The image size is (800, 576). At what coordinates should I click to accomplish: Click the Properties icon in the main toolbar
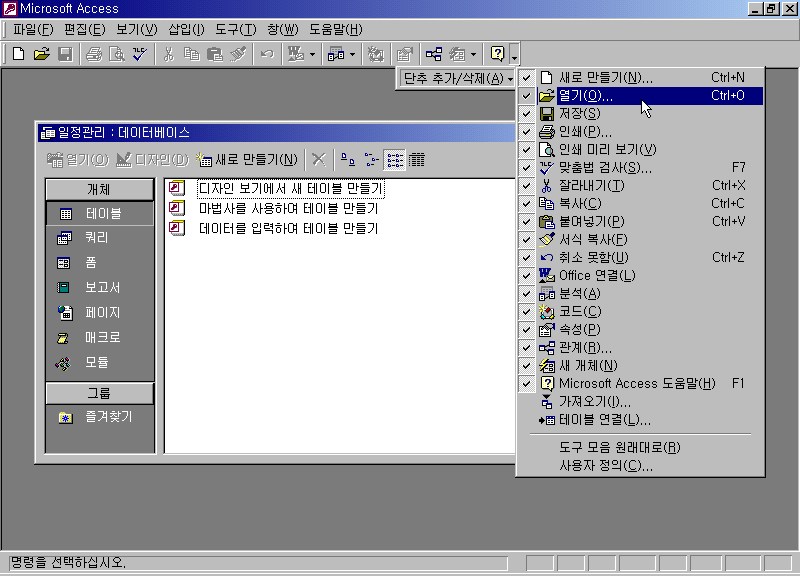(x=405, y=54)
